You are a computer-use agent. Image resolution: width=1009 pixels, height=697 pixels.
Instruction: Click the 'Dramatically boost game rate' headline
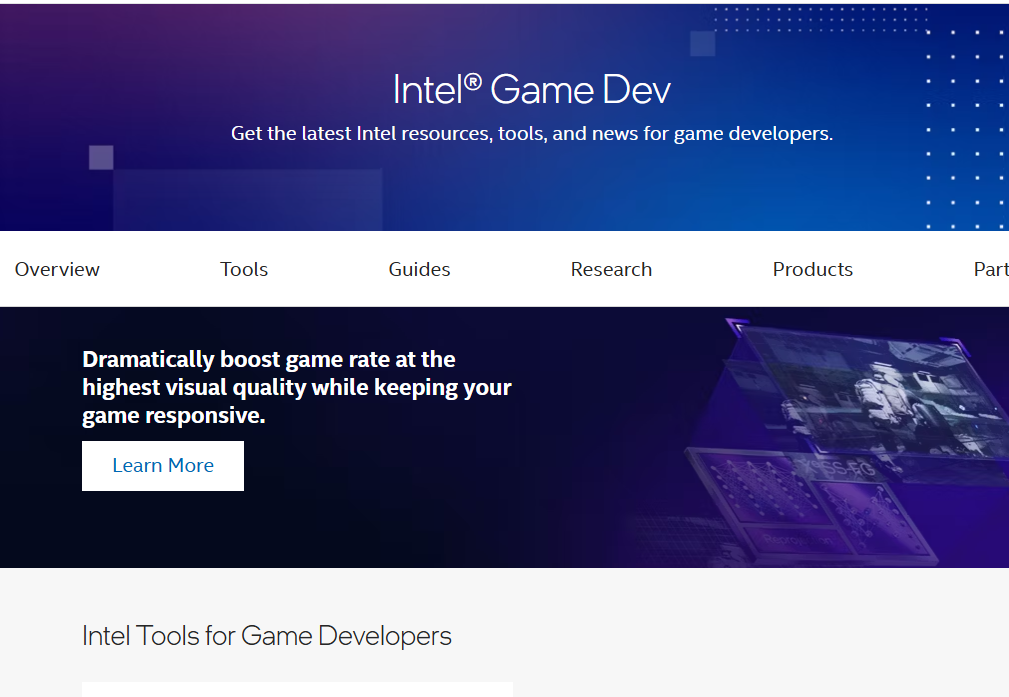pyautogui.click(x=297, y=387)
